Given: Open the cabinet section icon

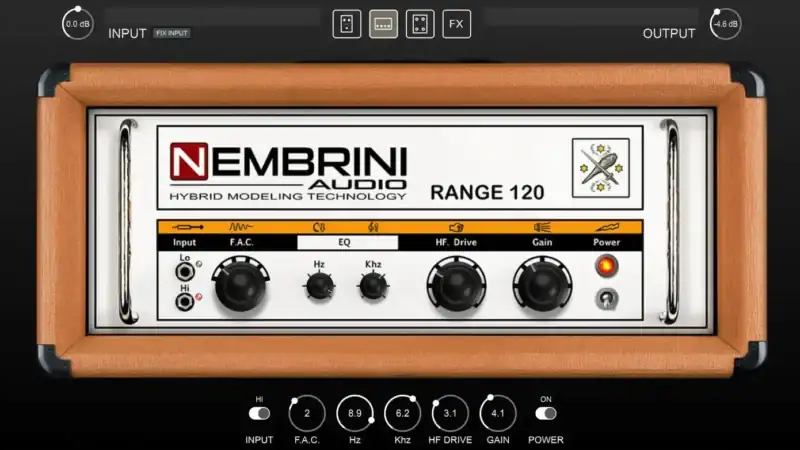Looking at the screenshot, I should click(420, 24).
